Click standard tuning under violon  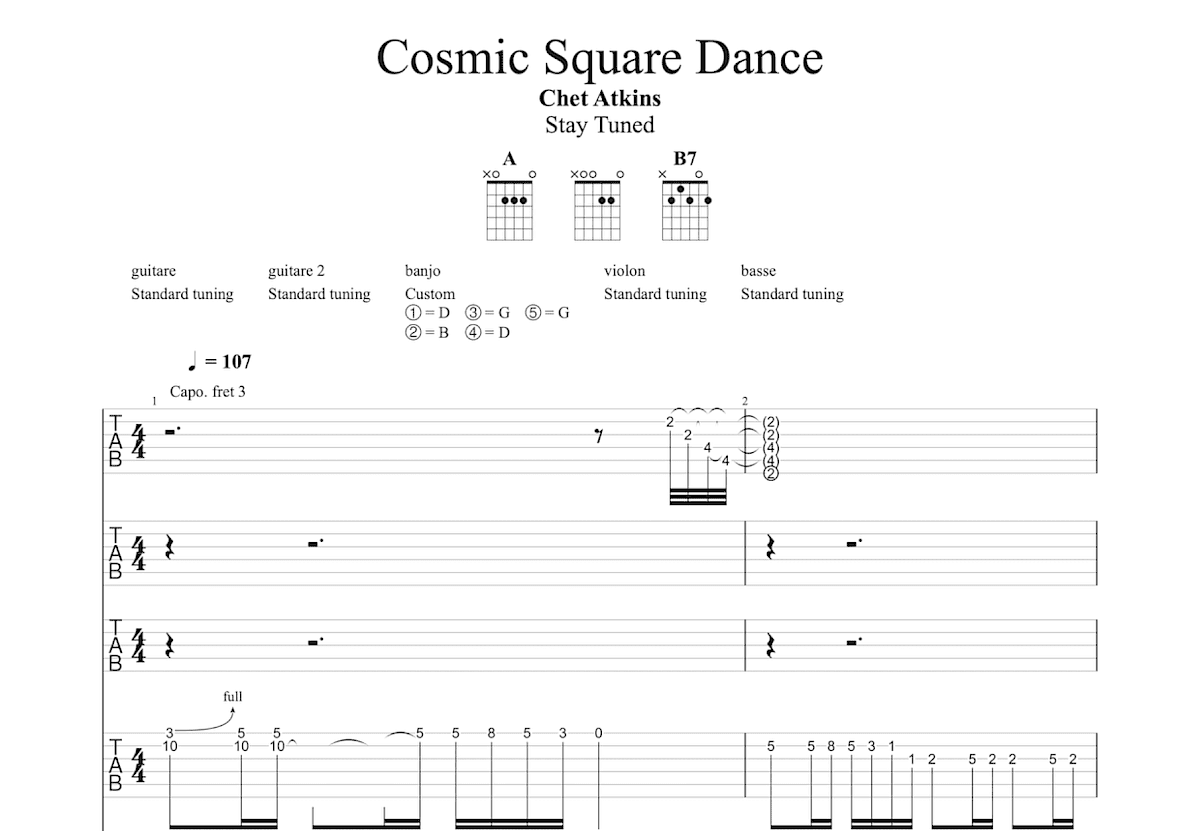click(x=655, y=294)
